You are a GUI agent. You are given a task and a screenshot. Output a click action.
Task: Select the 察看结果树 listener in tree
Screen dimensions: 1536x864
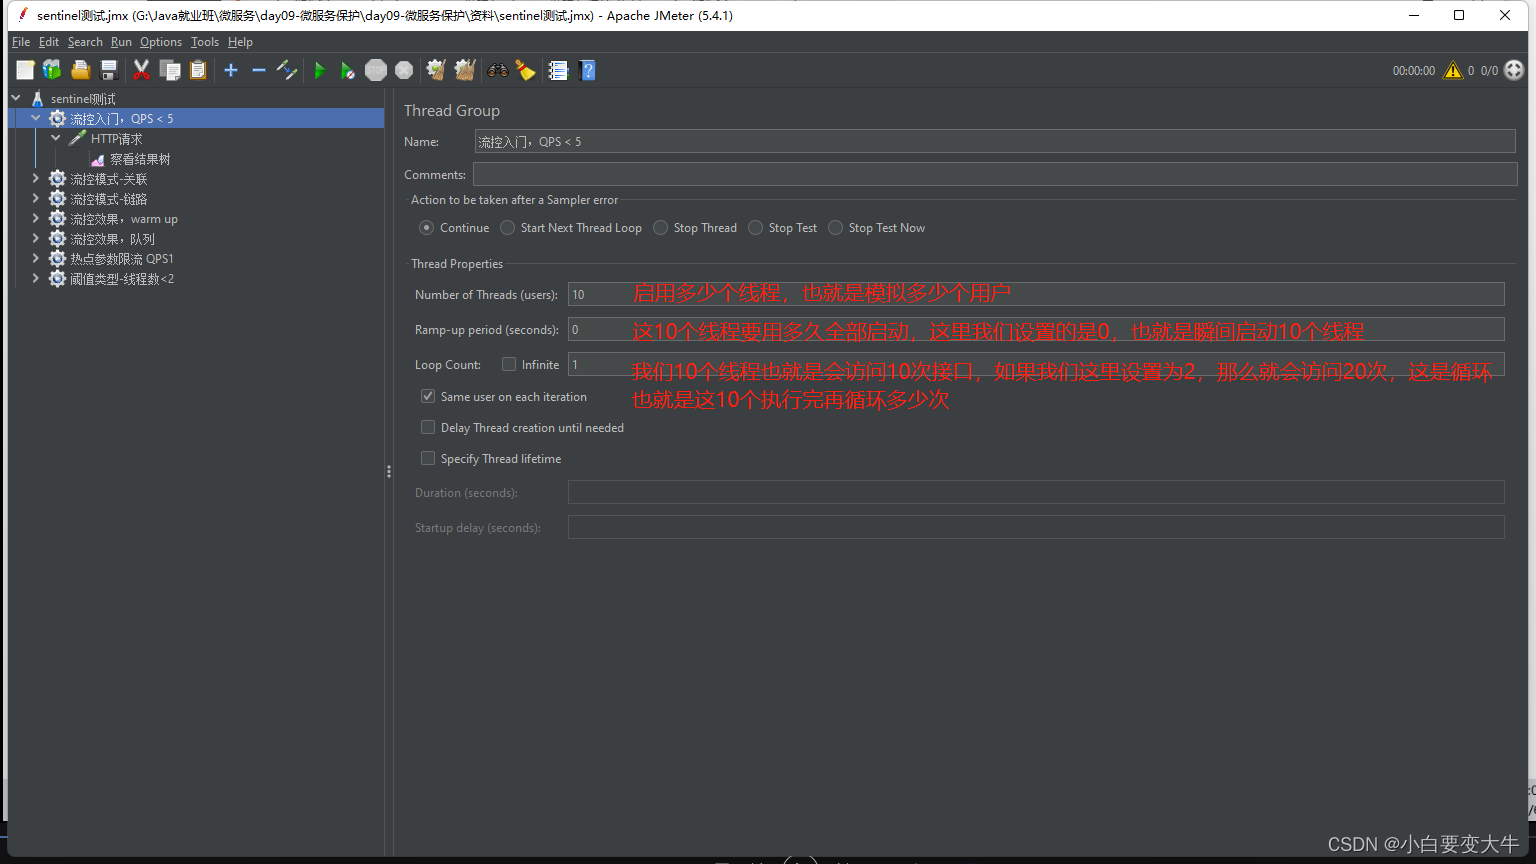point(140,159)
